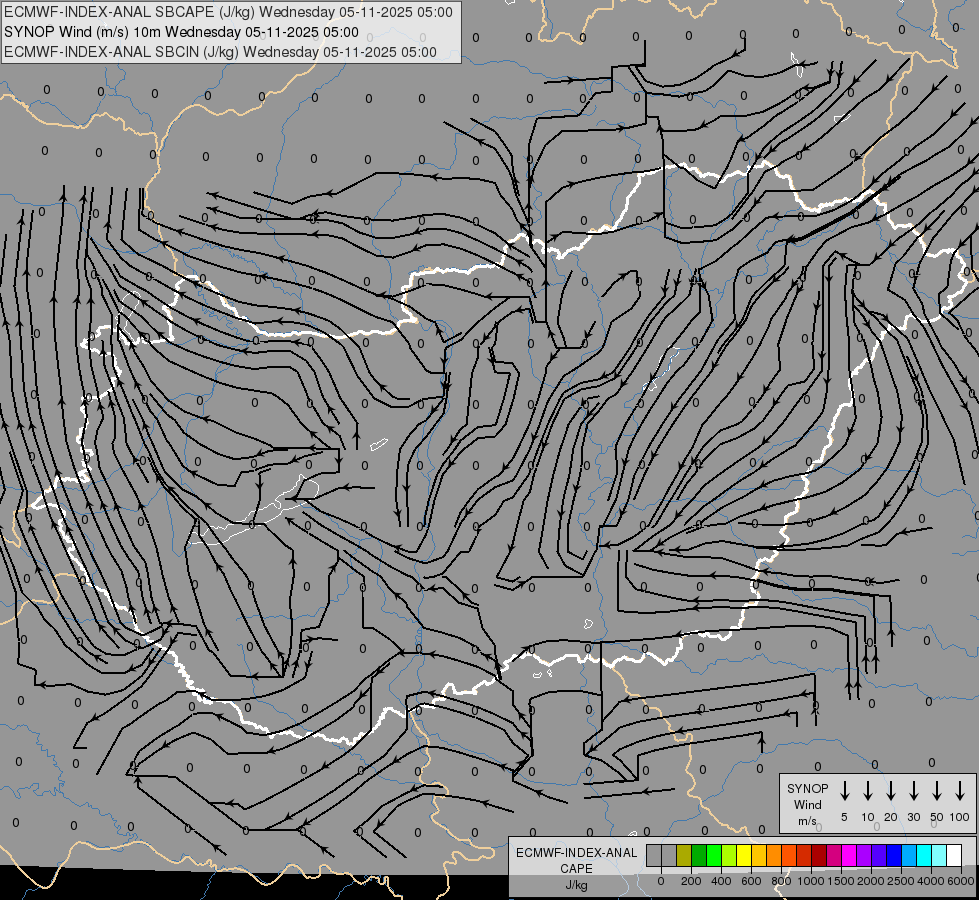Click the 20 m/s wind speed label
Viewport: 979px width, 900px height.
[x=891, y=817]
